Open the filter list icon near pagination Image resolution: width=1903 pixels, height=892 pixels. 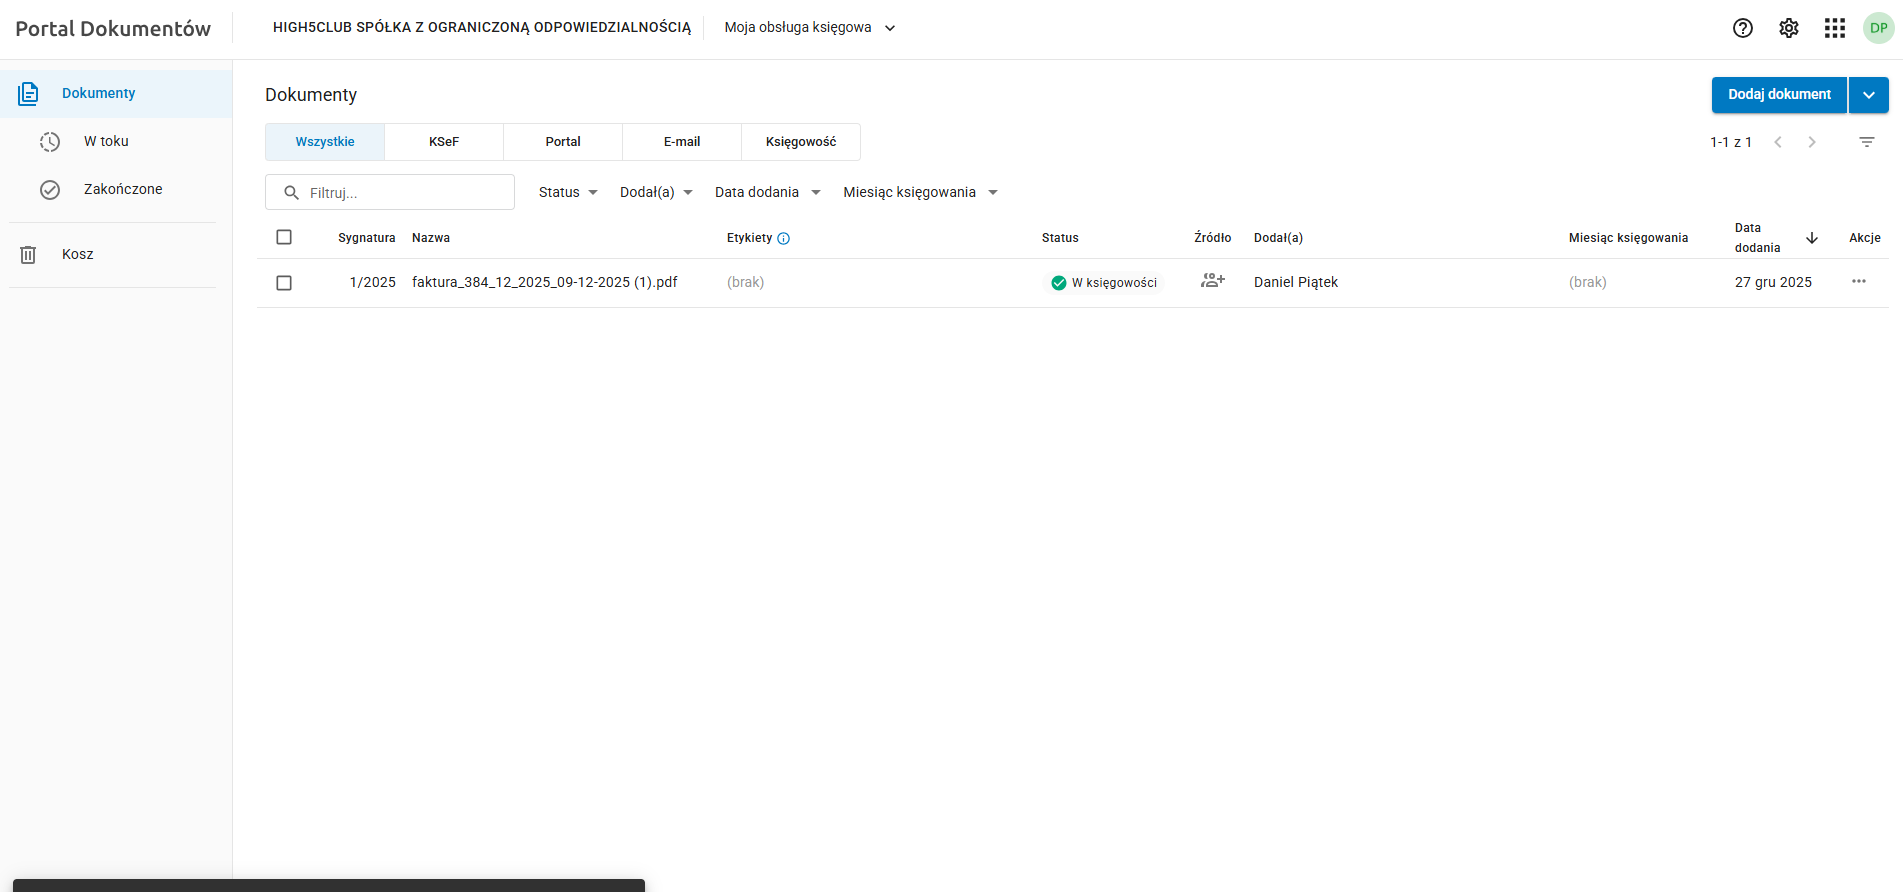[x=1867, y=142]
